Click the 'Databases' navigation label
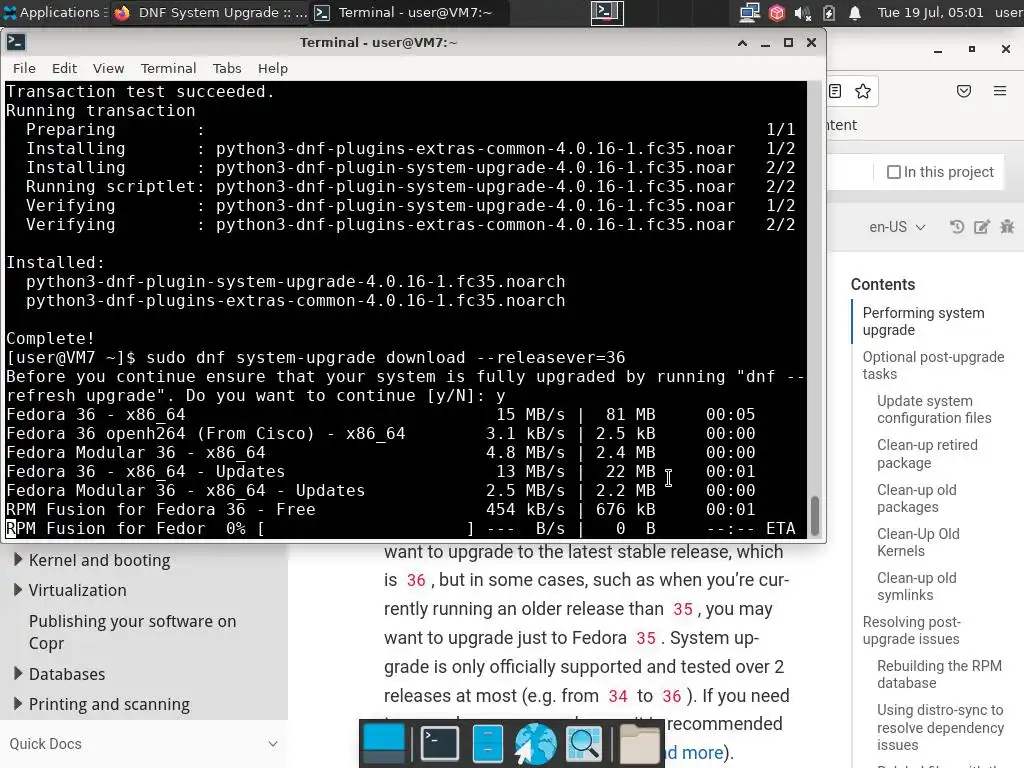Viewport: 1024px width, 768px height. [67, 674]
